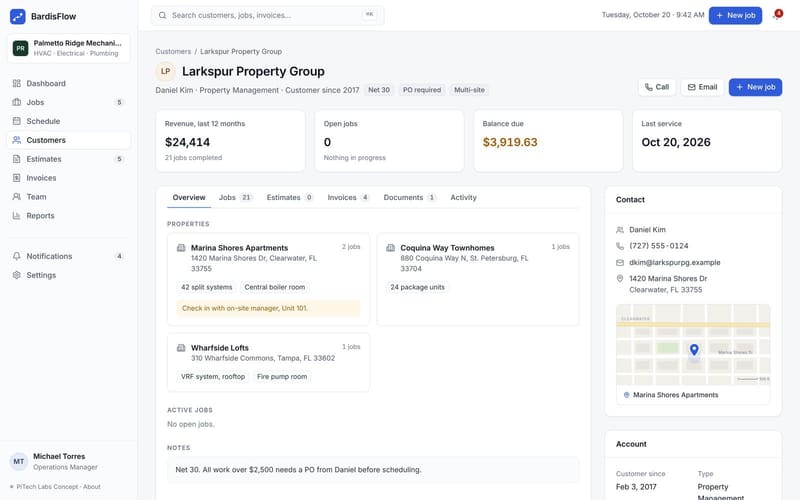
Task: Focus the search customers, jobs, invoices field
Action: pyautogui.click(x=267, y=15)
